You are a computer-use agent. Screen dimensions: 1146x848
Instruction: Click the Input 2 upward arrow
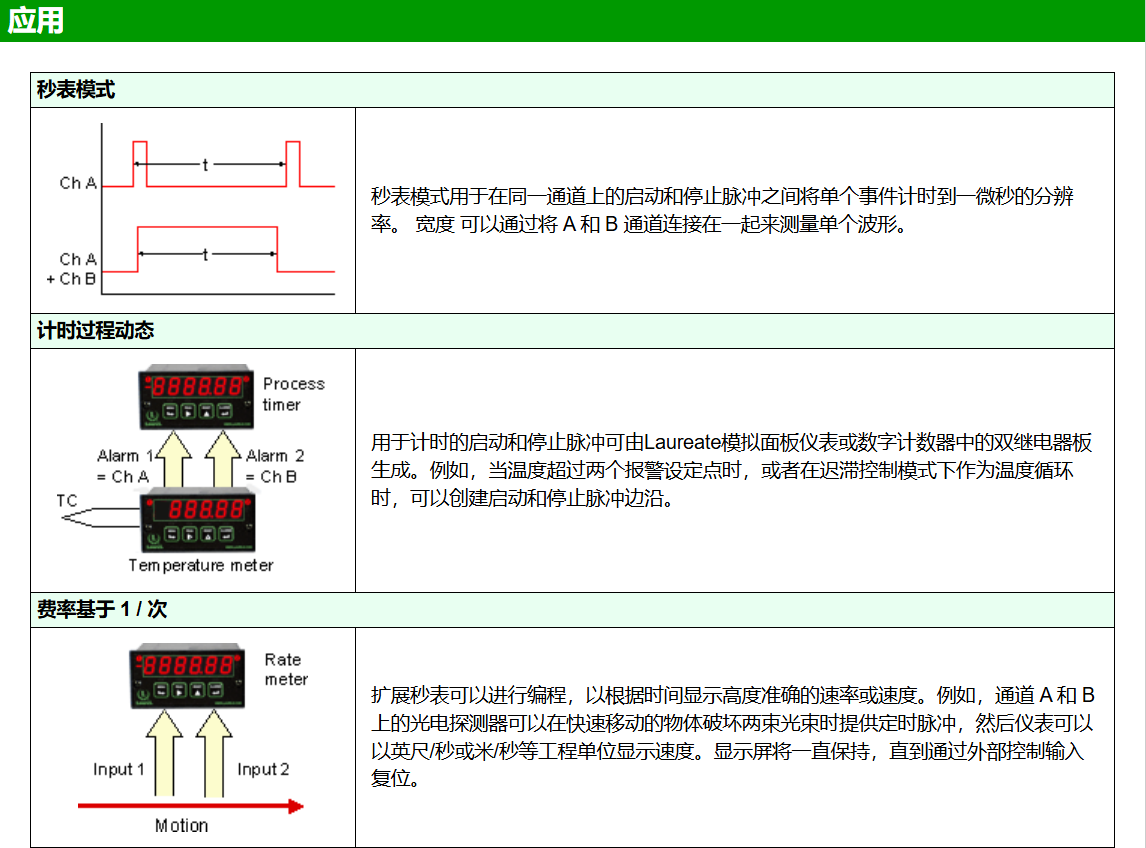tap(214, 753)
